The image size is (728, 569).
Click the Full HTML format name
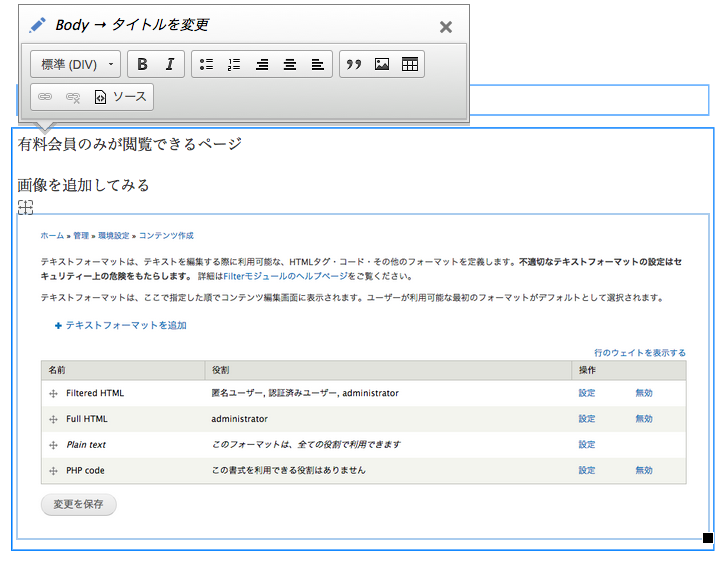pyautogui.click(x=87, y=419)
